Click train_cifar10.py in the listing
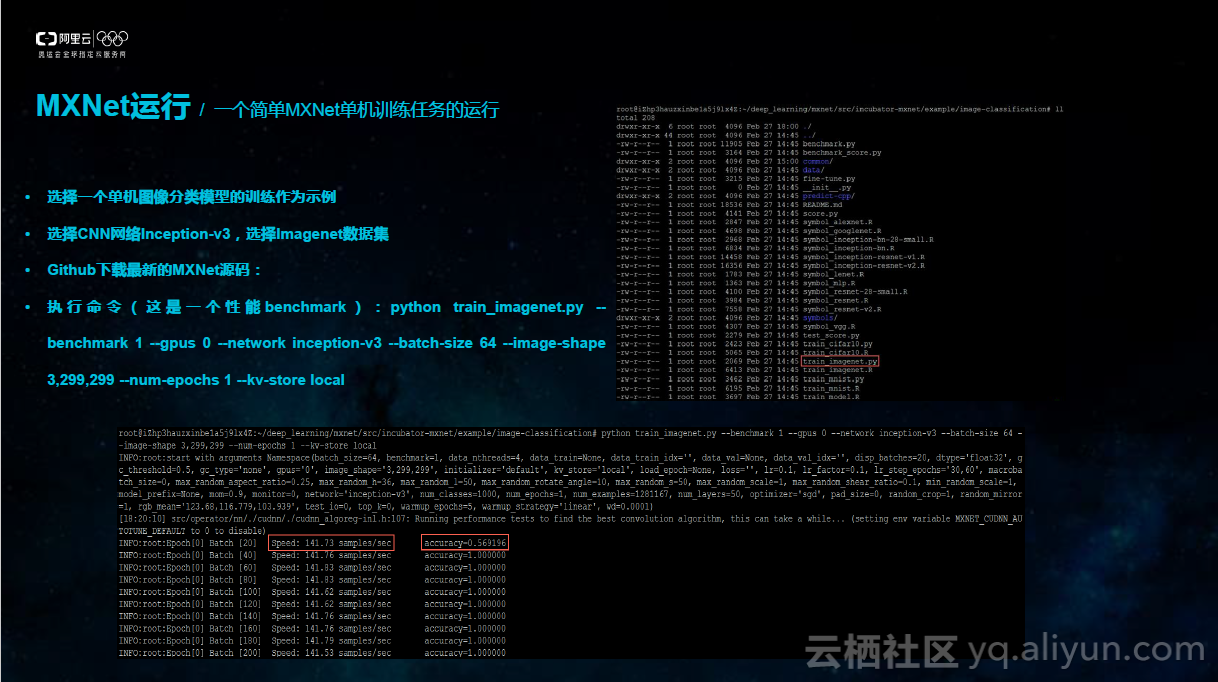 [x=838, y=344]
